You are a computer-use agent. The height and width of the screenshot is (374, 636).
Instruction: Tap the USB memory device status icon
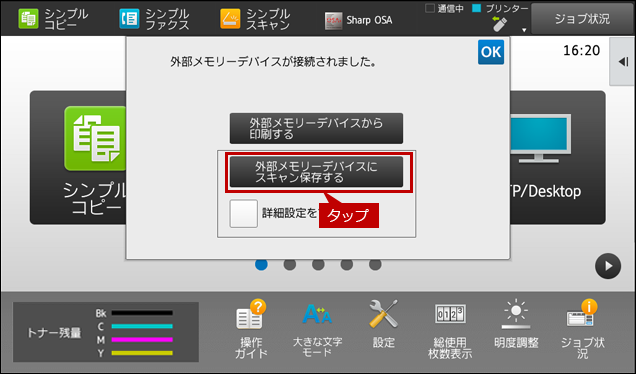tap(499, 24)
